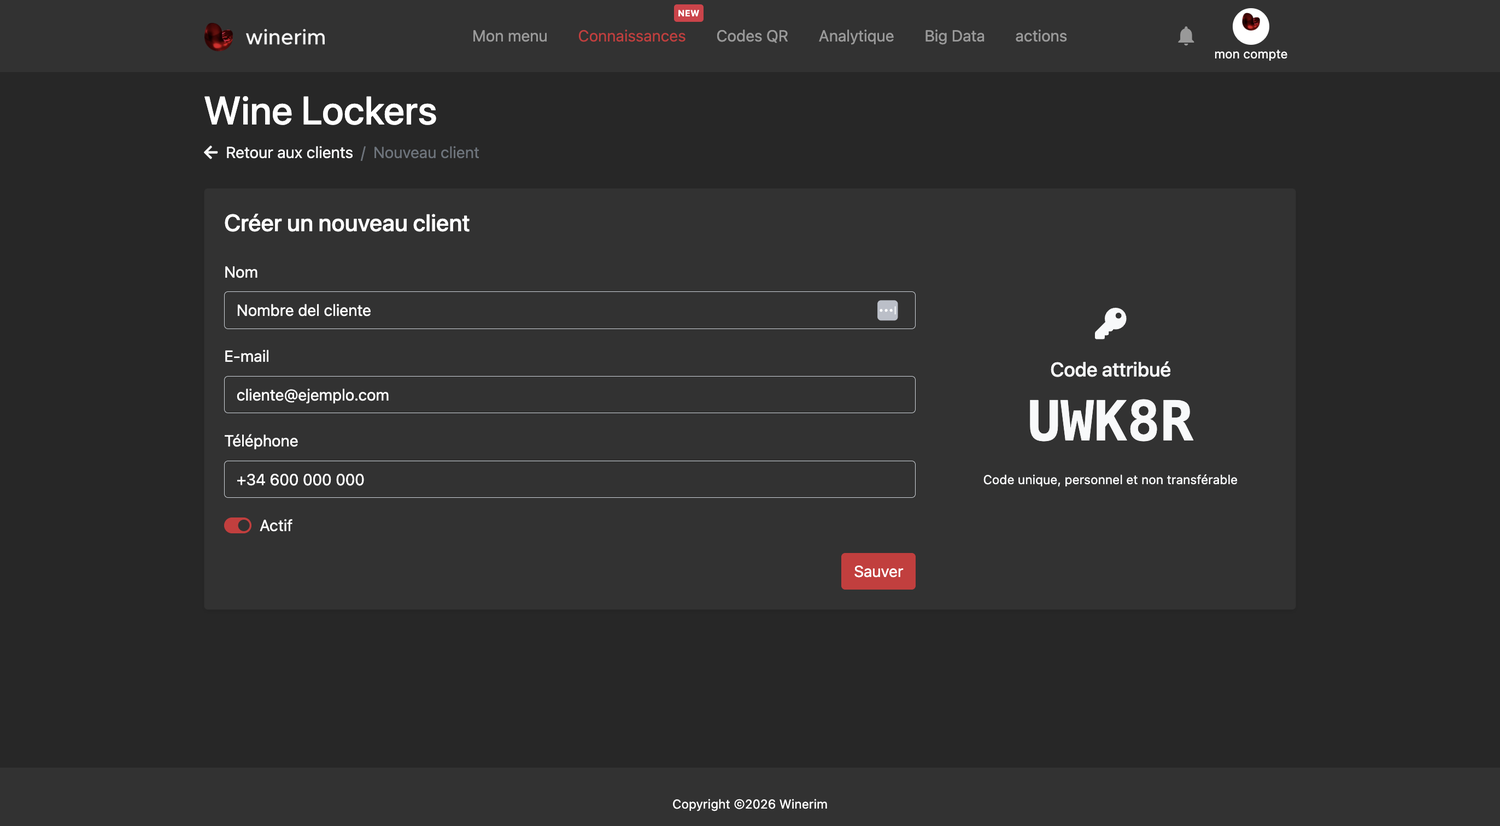This screenshot has width=1500, height=826.
Task: Open the actions menu
Action: click(1041, 36)
